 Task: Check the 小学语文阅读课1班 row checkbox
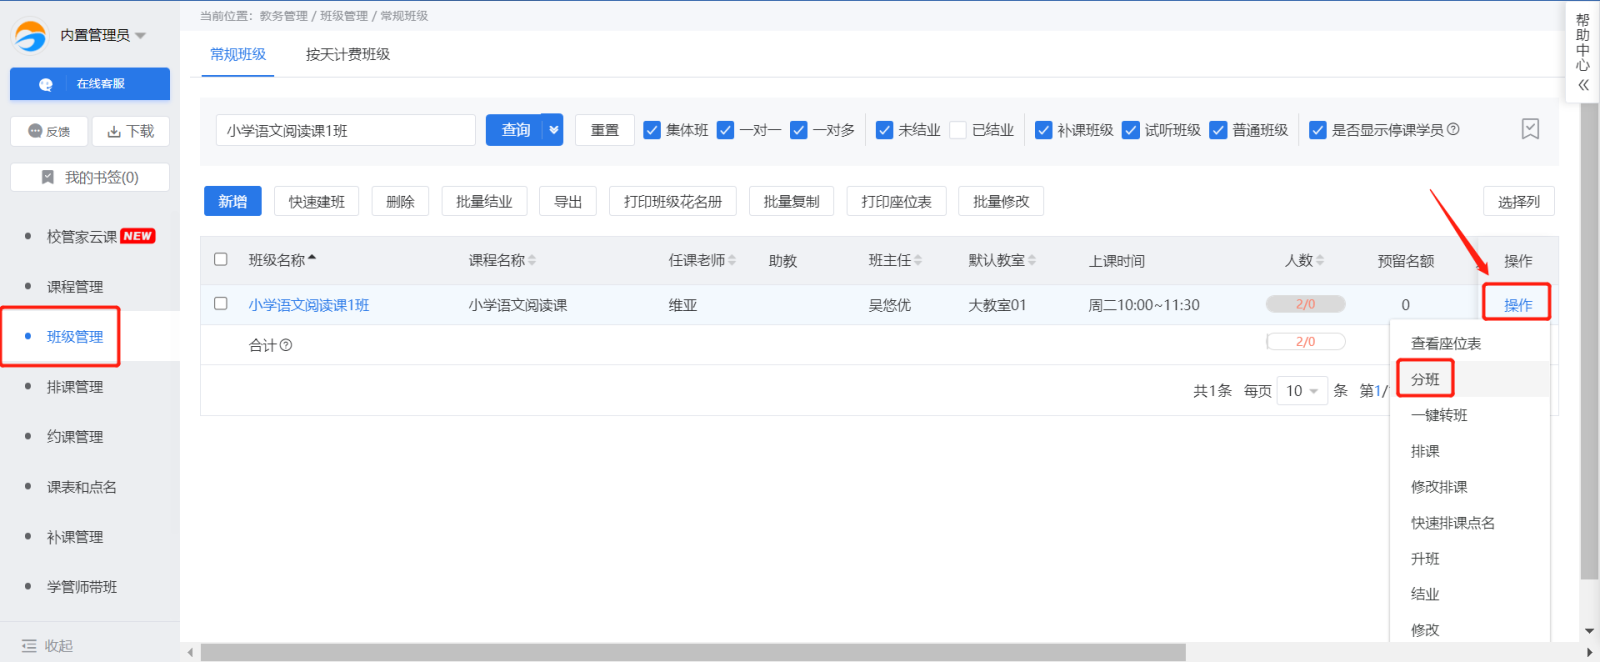[x=221, y=303]
